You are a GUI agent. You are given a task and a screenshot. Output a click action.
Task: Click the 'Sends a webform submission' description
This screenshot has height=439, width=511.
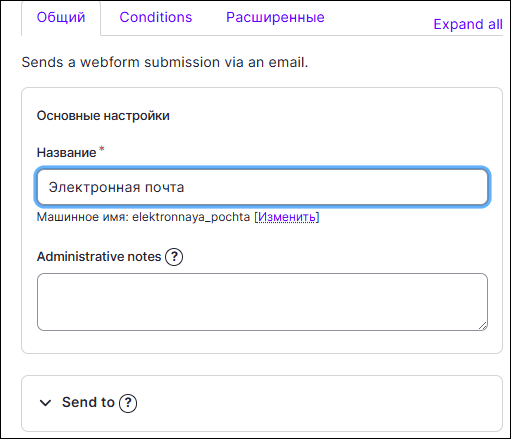165,62
